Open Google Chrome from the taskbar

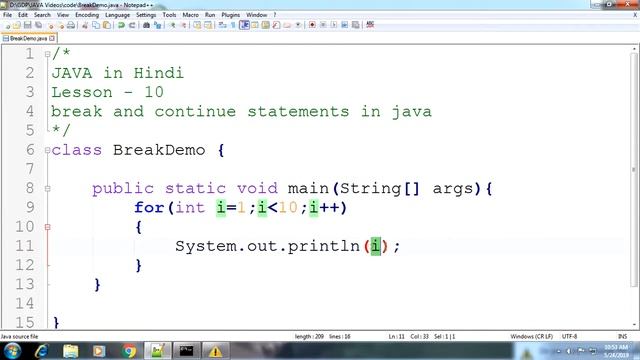[x=129, y=351]
